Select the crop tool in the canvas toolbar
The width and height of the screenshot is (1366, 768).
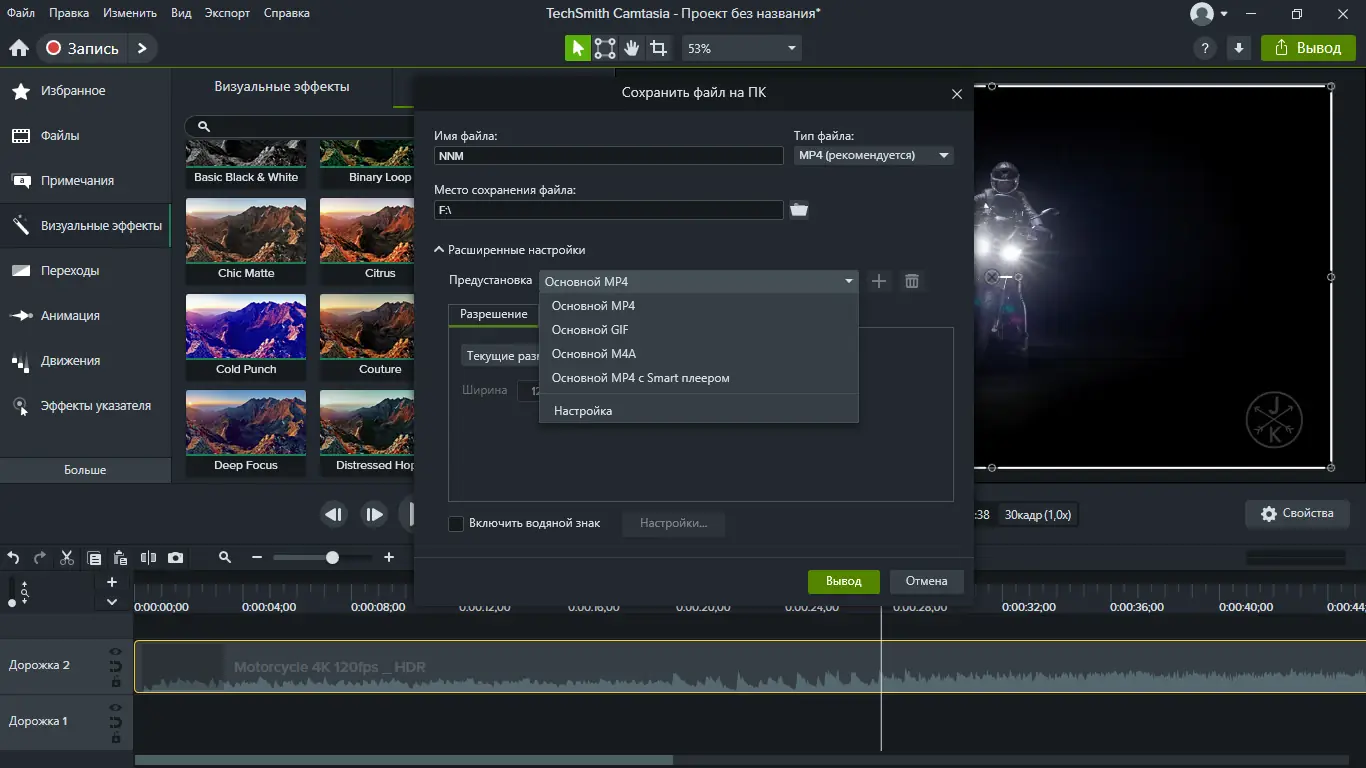pyautogui.click(x=658, y=48)
